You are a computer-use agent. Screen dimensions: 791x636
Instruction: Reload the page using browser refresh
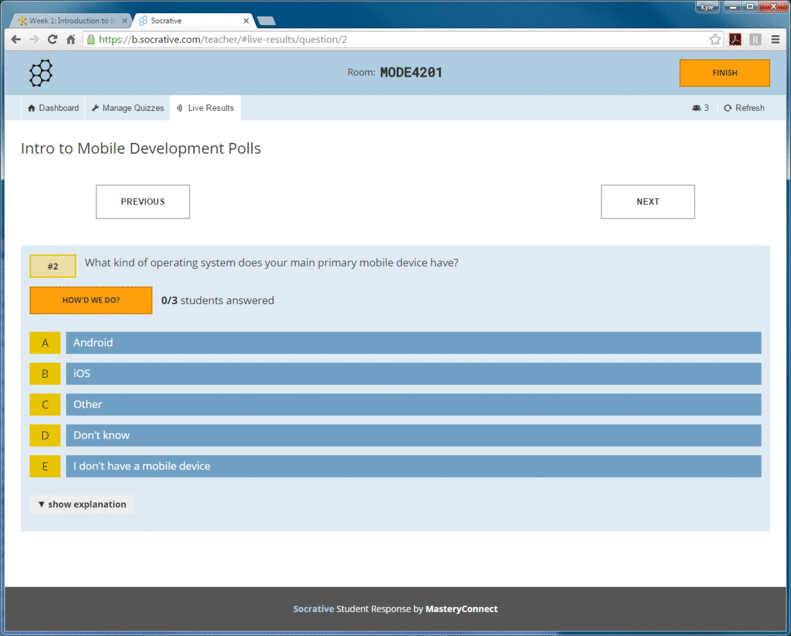(52, 39)
